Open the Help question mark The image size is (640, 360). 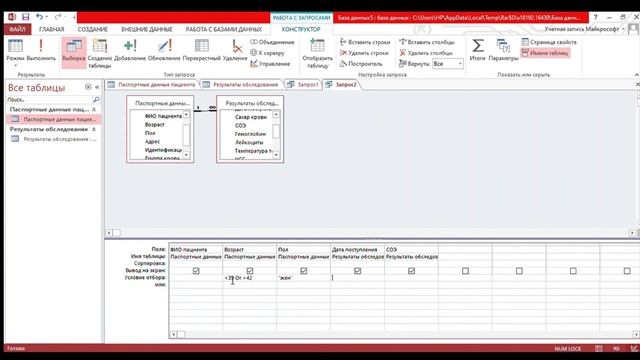(596, 17)
